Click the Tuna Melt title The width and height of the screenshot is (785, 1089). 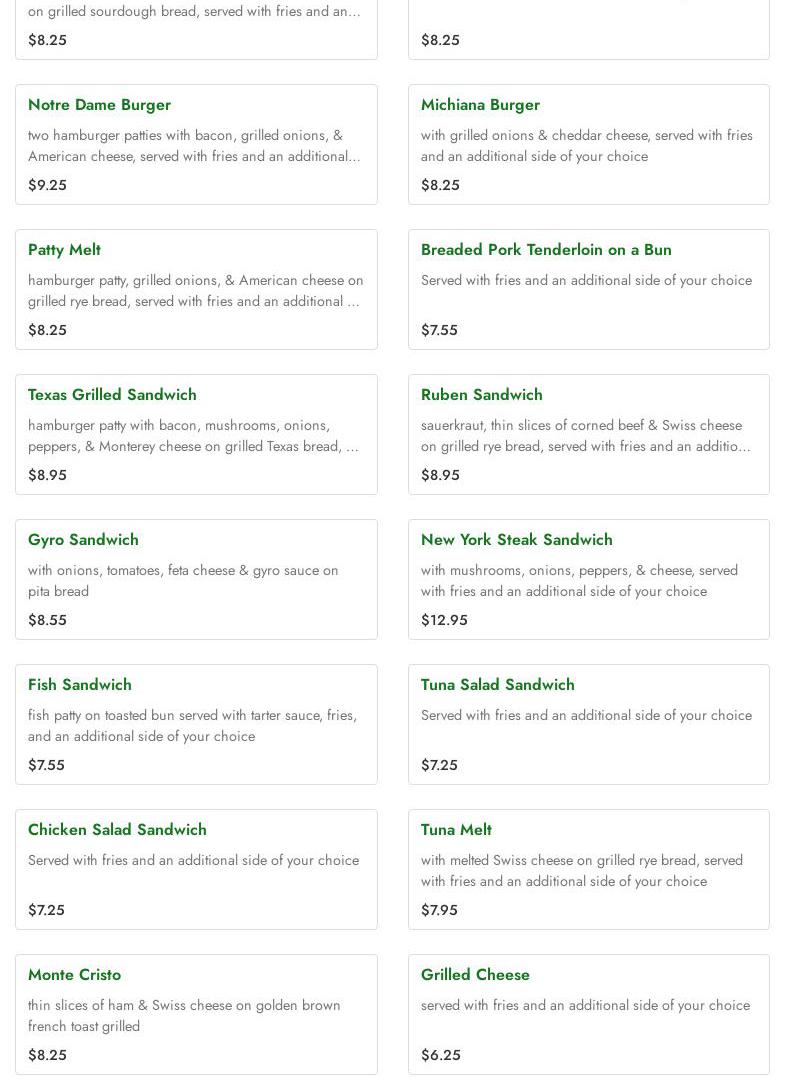[x=456, y=830]
